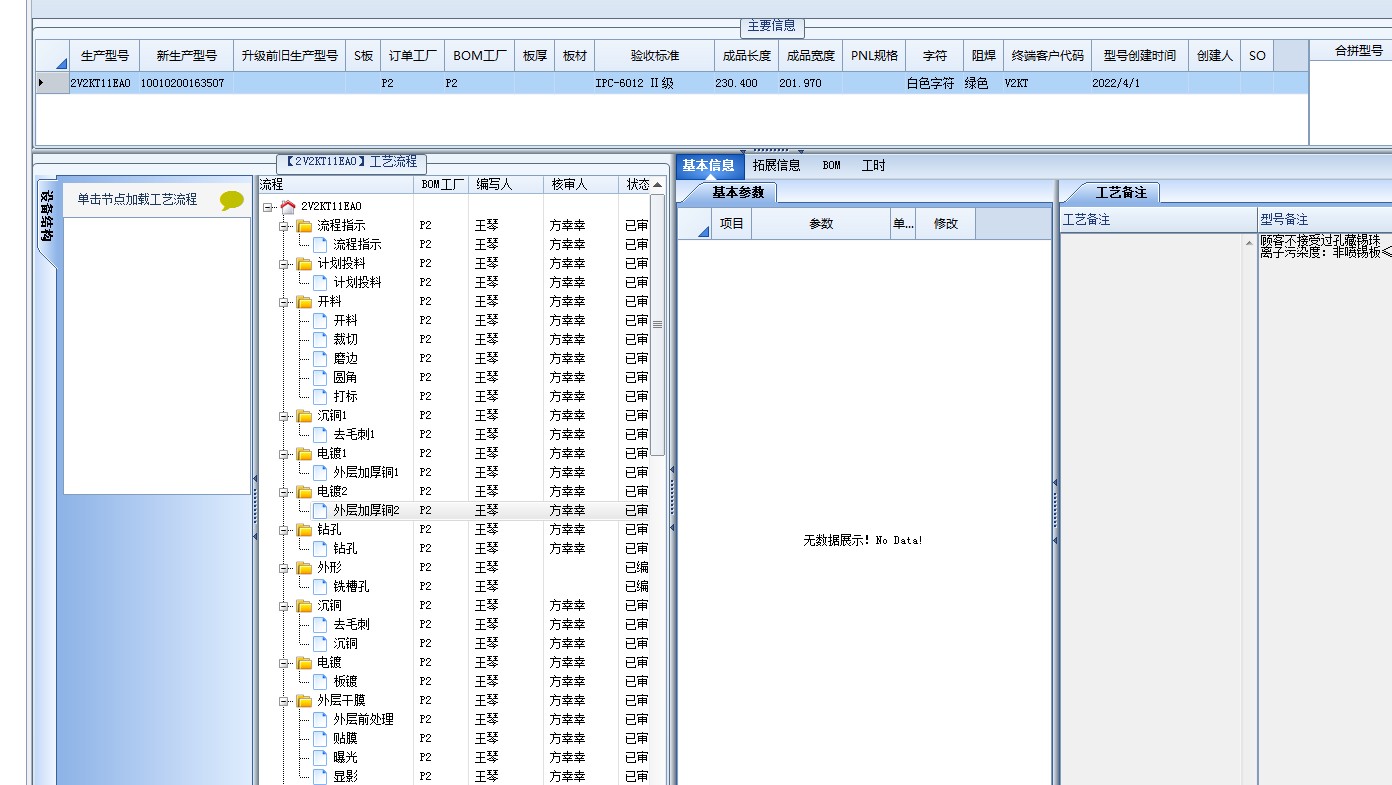Click the home icon of root node 2V2KT11EA0
This screenshot has width=1392, height=785.
click(x=288, y=206)
